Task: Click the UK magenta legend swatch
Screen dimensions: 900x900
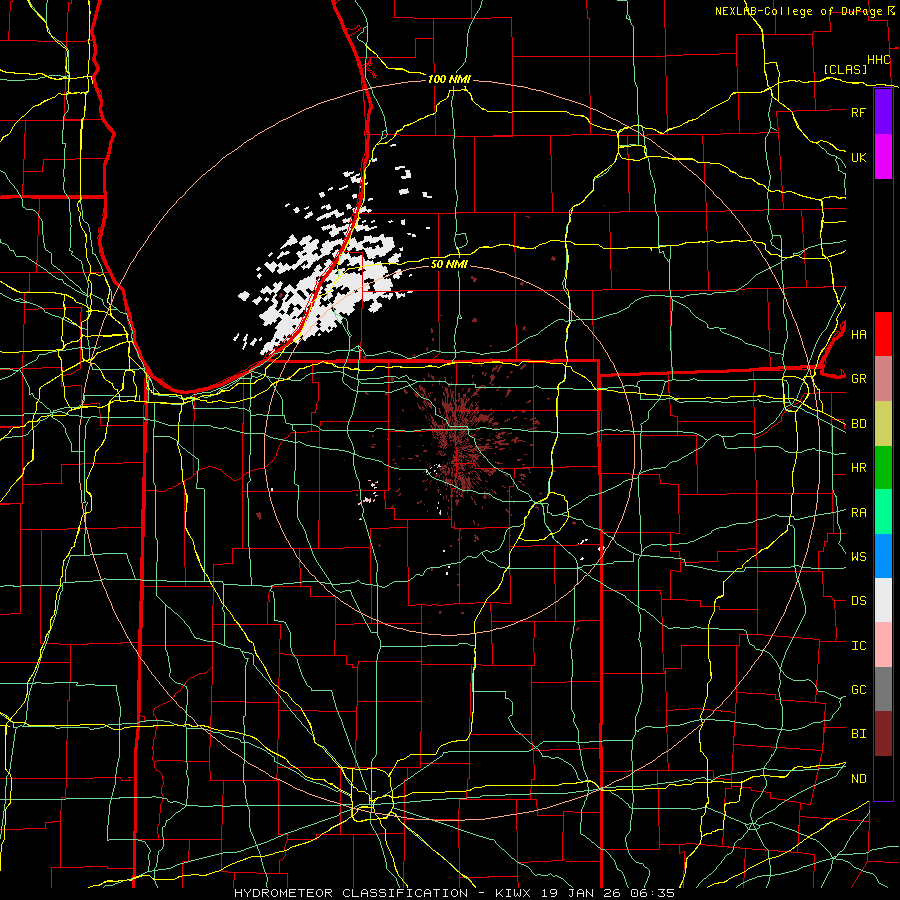Action: (883, 157)
